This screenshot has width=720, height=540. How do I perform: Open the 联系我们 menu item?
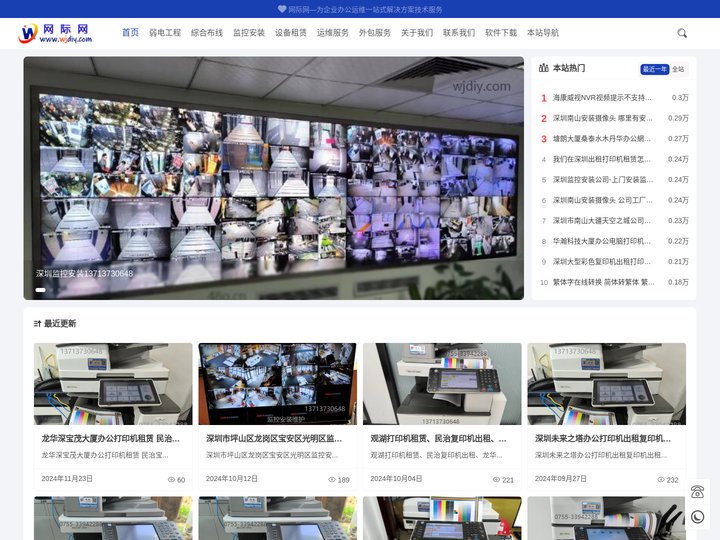pos(459,33)
